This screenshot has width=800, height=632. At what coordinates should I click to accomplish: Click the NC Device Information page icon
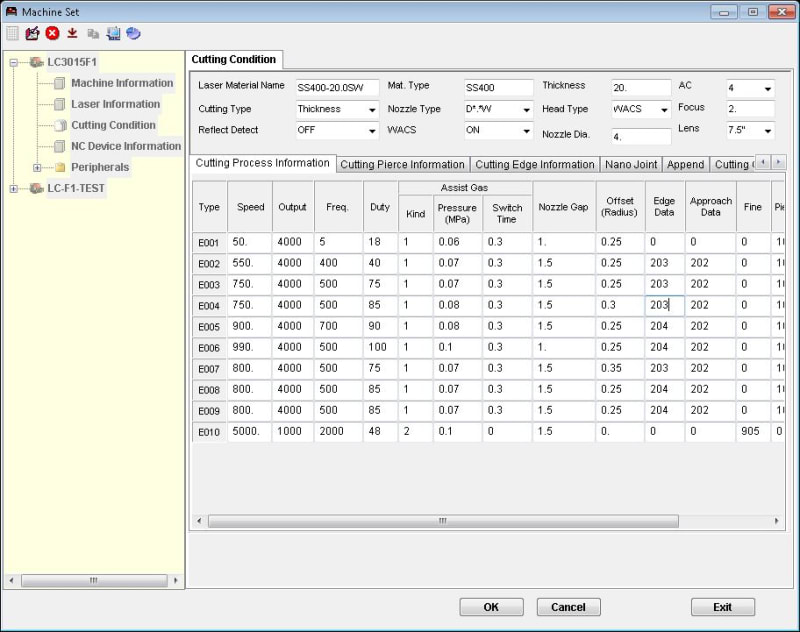(60, 146)
